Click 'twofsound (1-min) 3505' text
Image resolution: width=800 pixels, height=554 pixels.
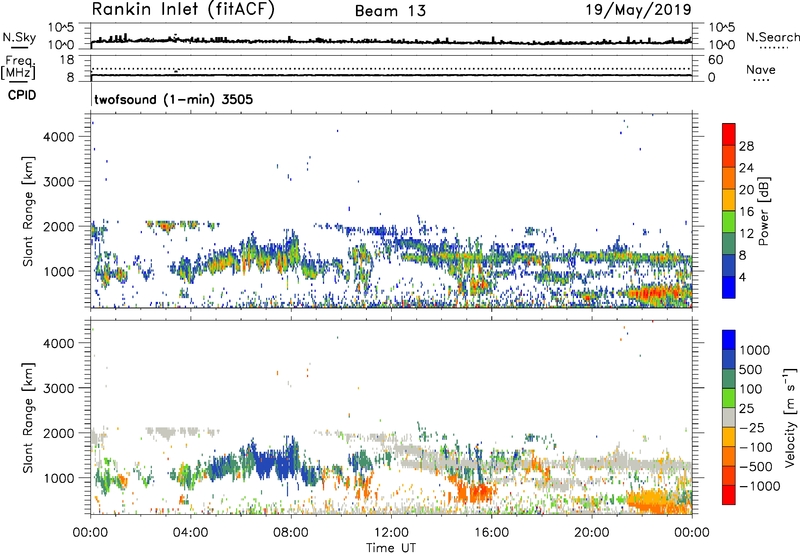(173, 99)
